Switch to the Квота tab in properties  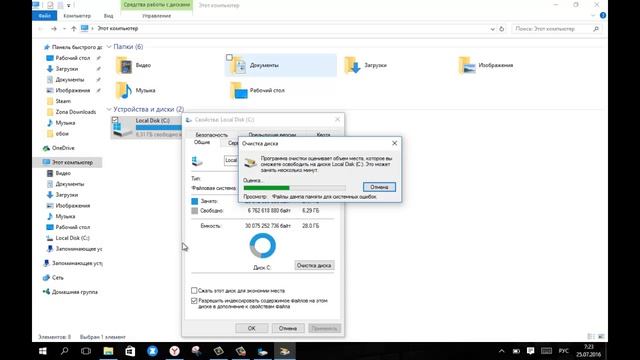(324, 135)
